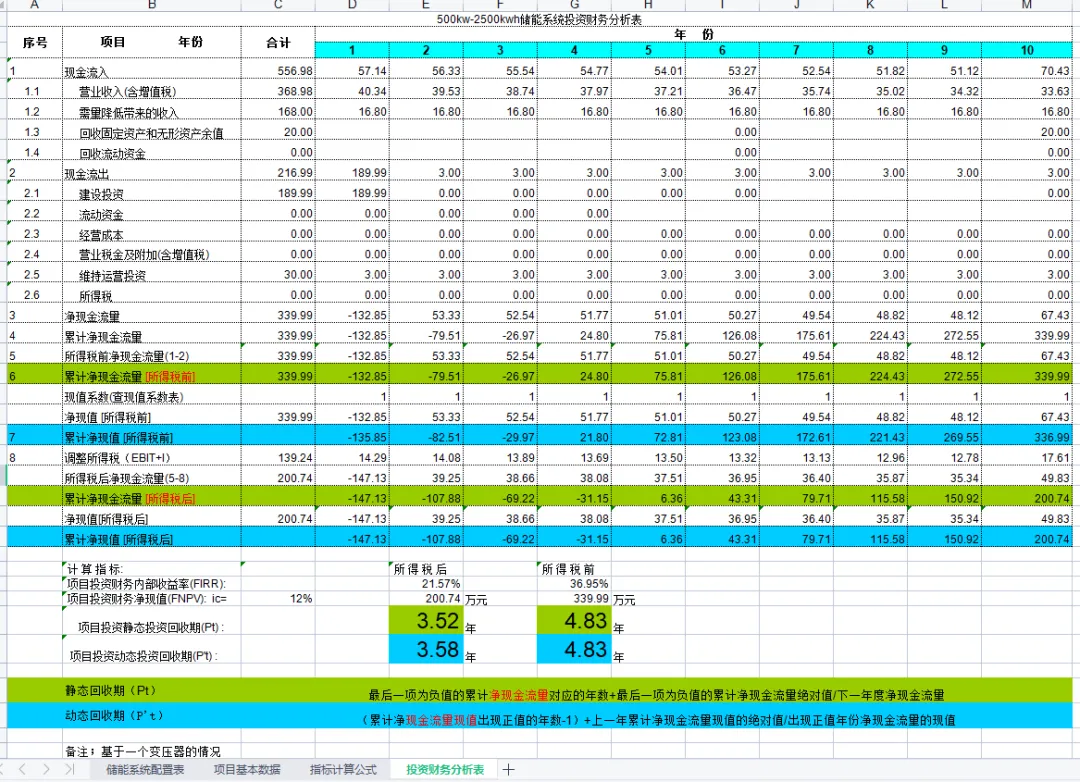
Task: Select the 现金流出 row label
Action: coord(86,174)
